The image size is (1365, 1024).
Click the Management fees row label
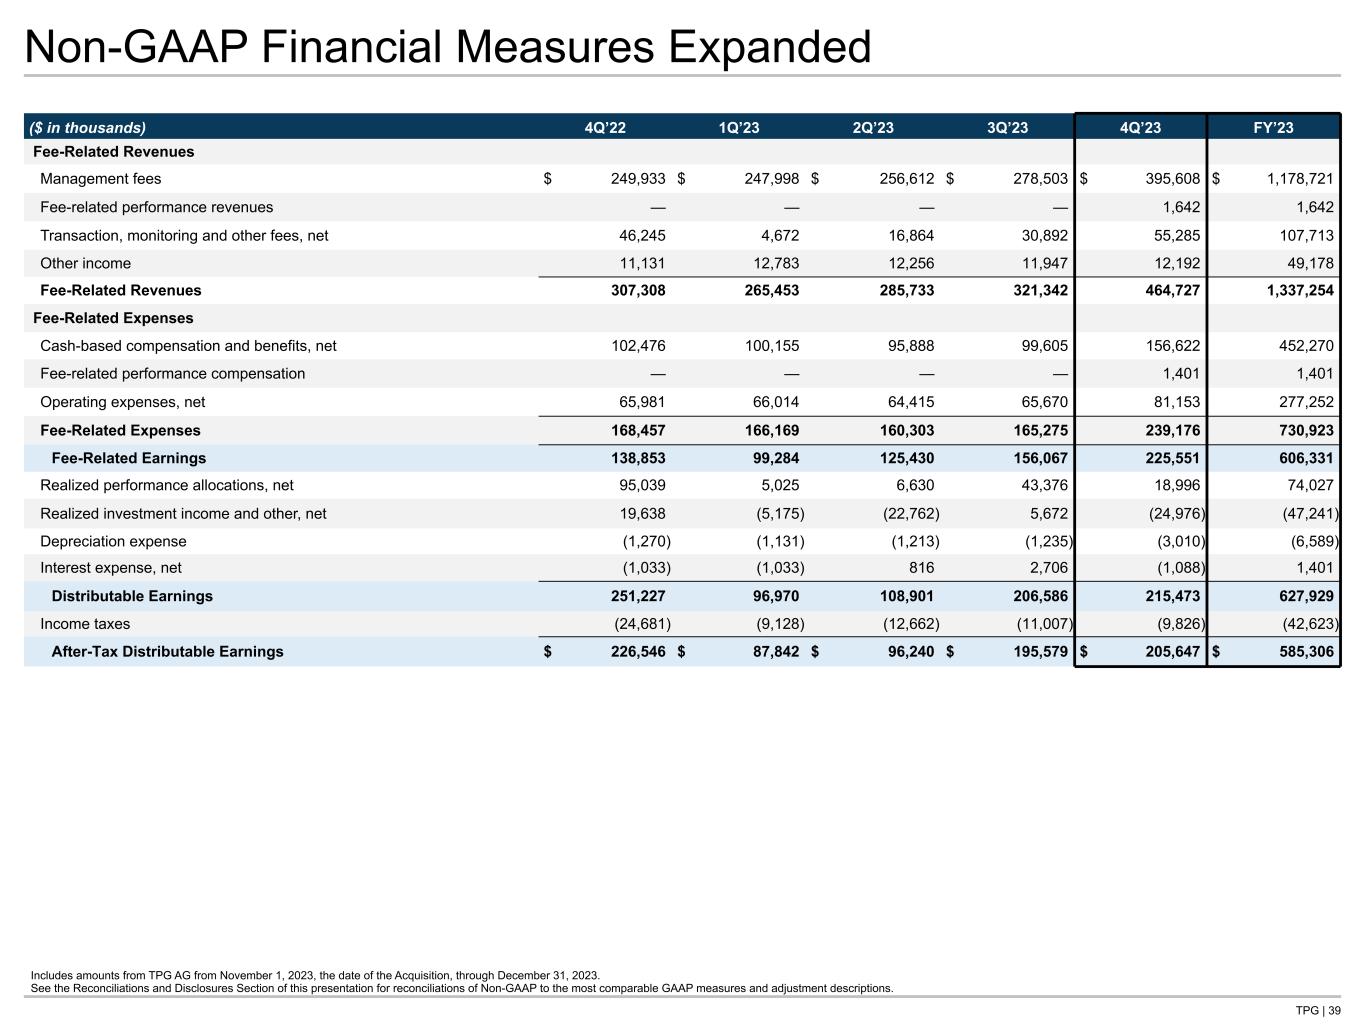pos(100,179)
